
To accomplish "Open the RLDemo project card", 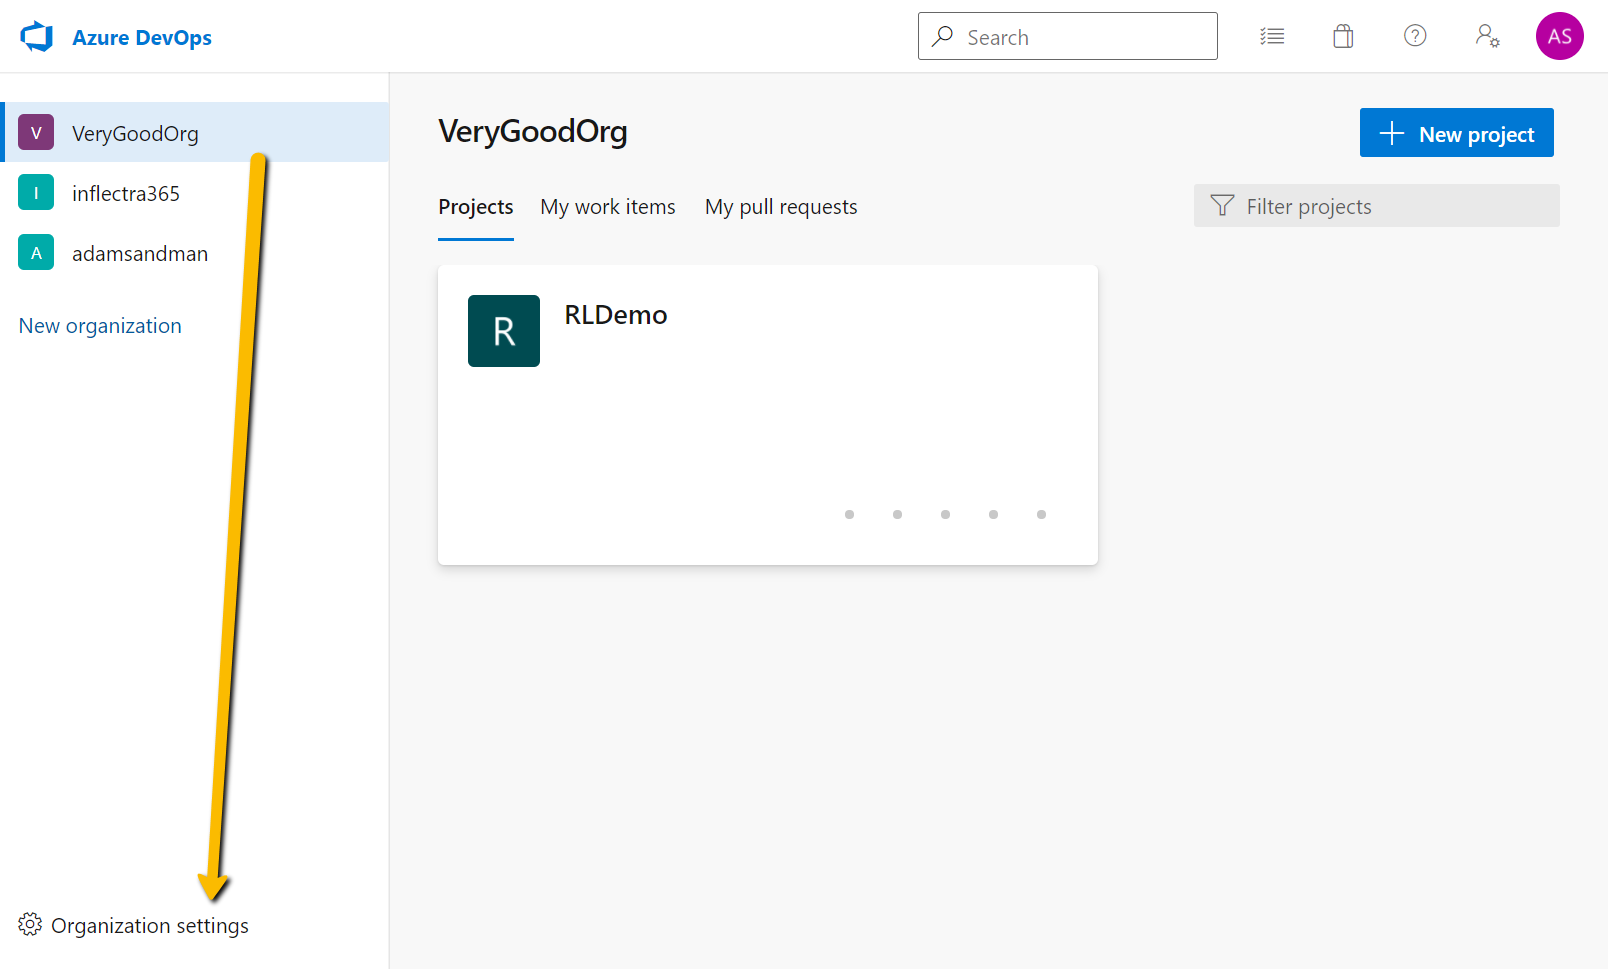I will (x=768, y=415).
